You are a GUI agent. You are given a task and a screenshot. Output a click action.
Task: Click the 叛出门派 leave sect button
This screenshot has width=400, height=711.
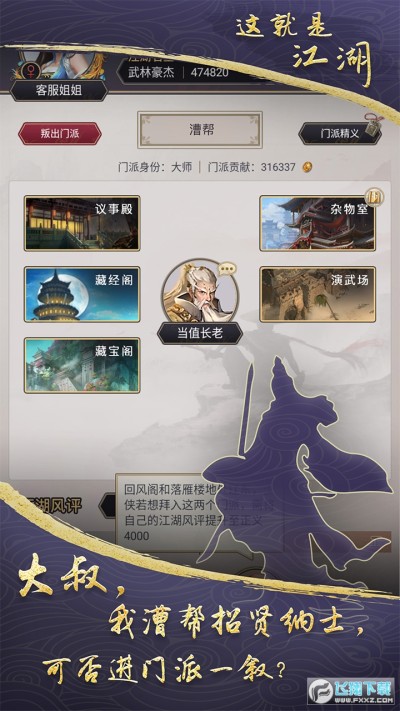tap(59, 134)
